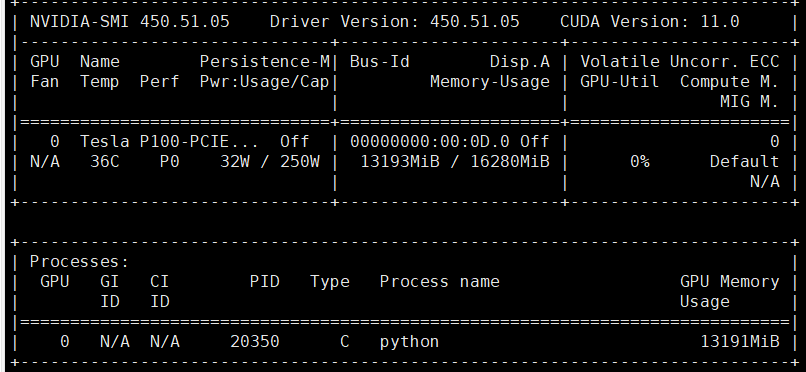The width and height of the screenshot is (806, 372).
Task: Click the Fan column header
Action: tap(45, 82)
